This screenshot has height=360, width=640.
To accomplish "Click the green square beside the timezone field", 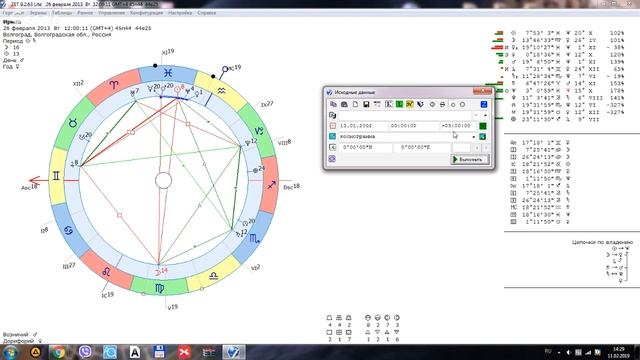I will point(483,126).
